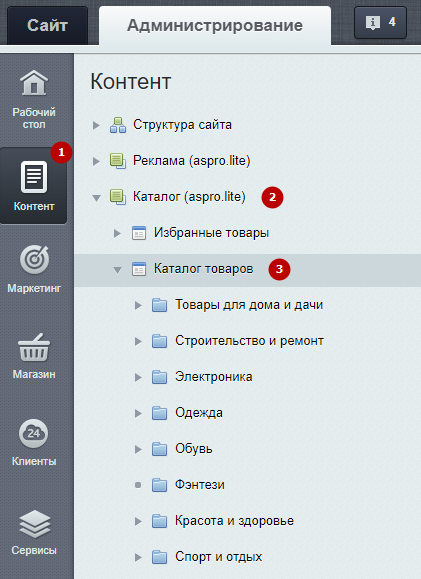The width and height of the screenshot is (421, 579).
Task: Open the Маркетинг target icon
Action: point(34,260)
